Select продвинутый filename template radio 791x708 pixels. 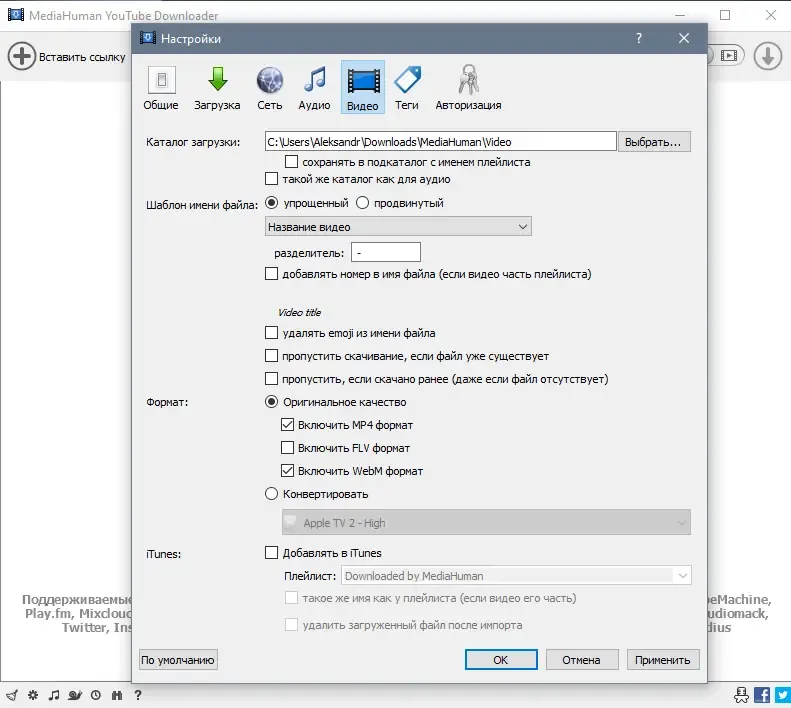coord(362,203)
